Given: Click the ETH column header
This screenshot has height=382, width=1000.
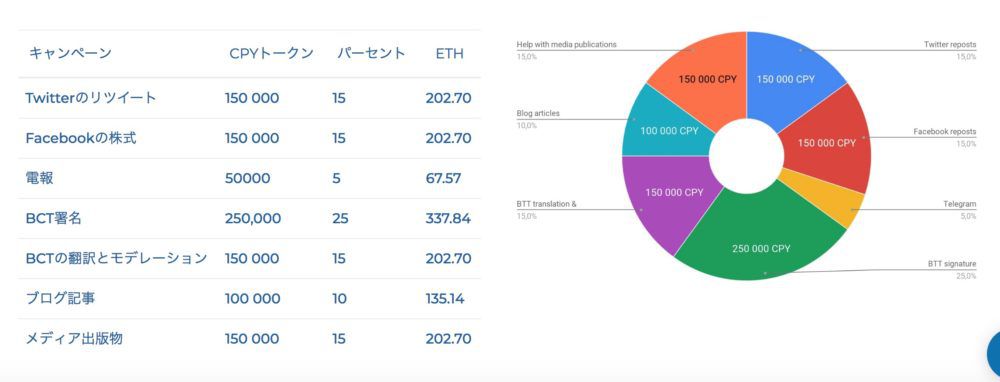Looking at the screenshot, I should [x=450, y=54].
